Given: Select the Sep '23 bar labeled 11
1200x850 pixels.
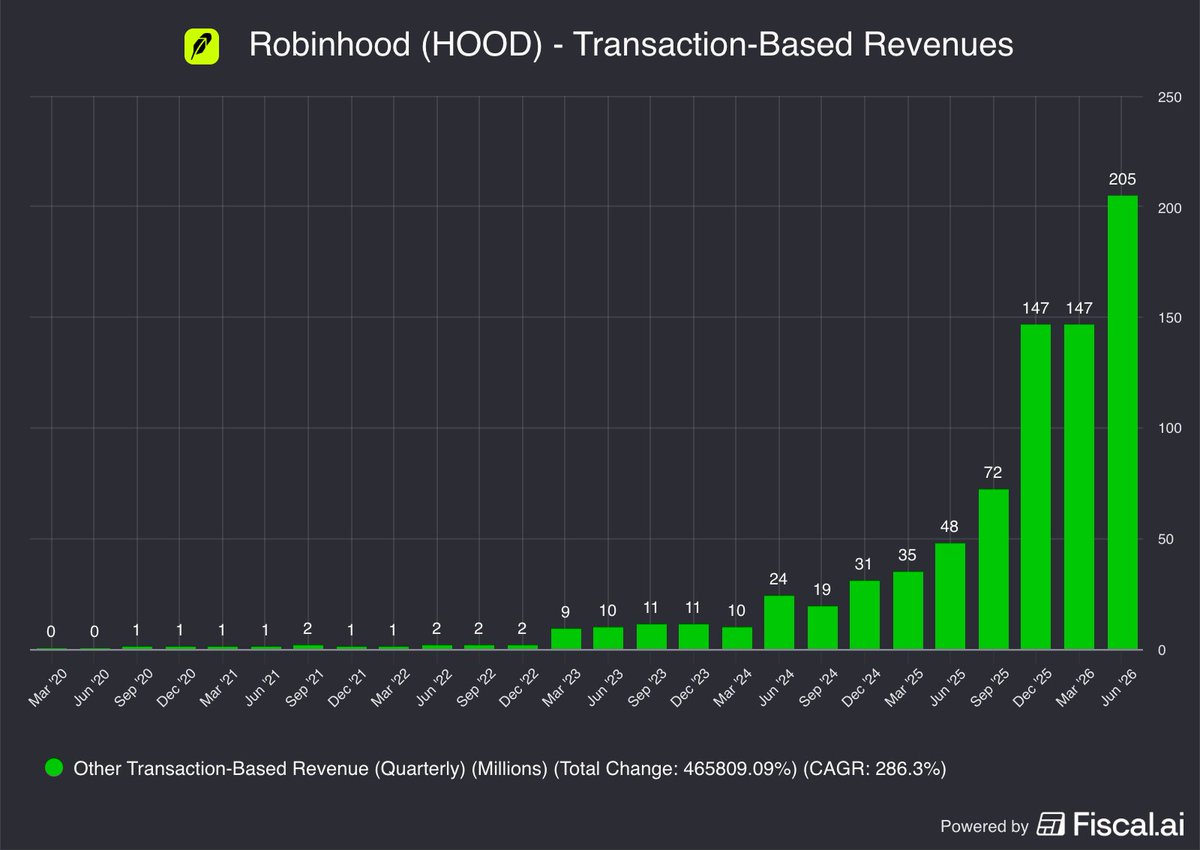Looking at the screenshot, I should click(651, 636).
